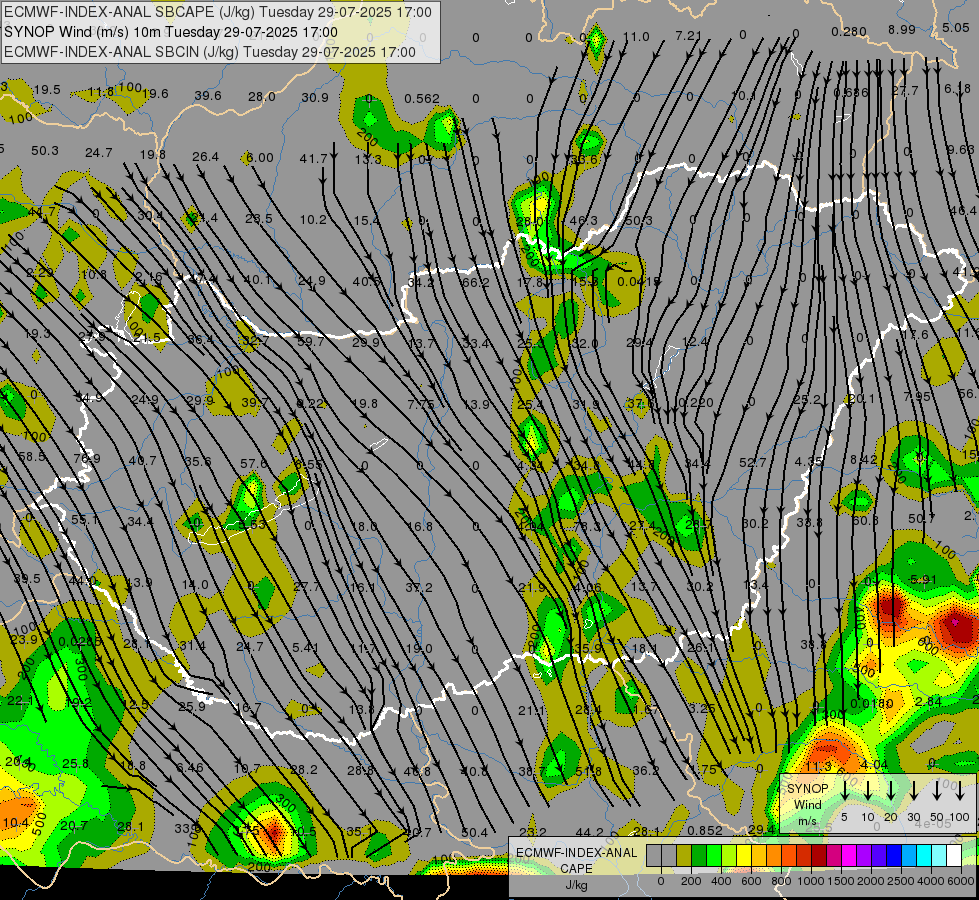Screen dimensions: 979x900
Task: Choose the magenta CAPE legend swatch
Action: coord(849,855)
